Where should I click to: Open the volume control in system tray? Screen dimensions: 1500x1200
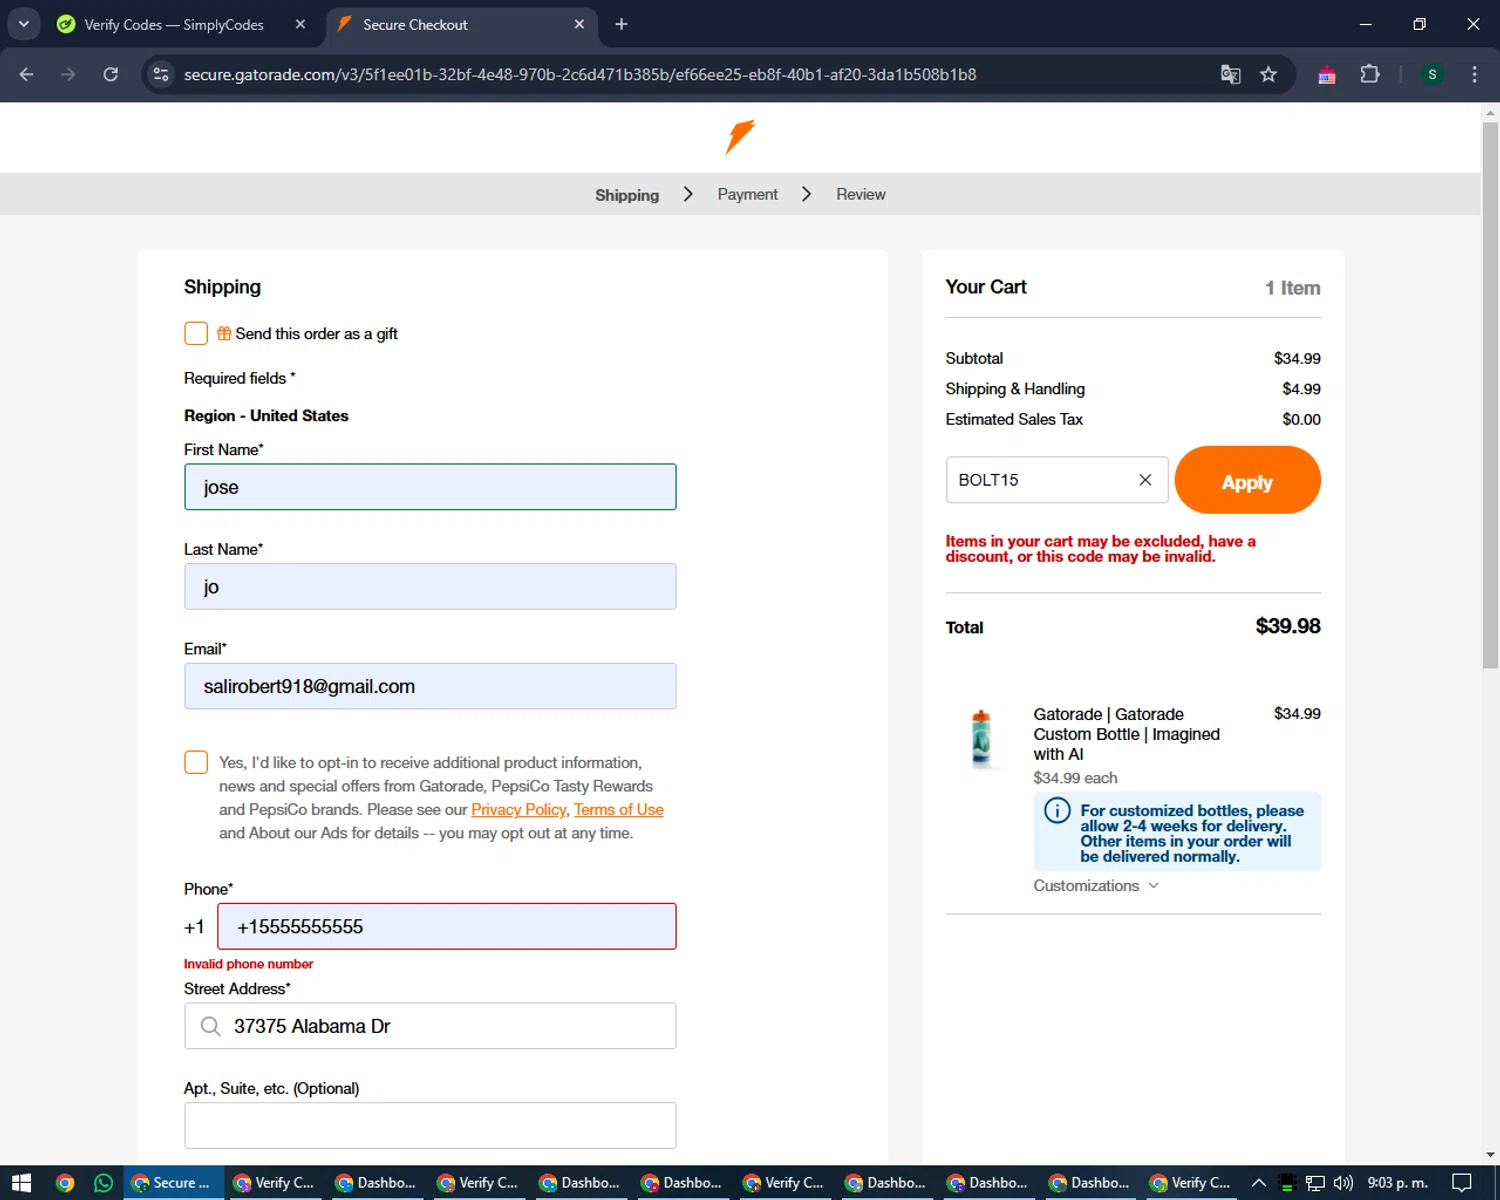[1343, 1183]
